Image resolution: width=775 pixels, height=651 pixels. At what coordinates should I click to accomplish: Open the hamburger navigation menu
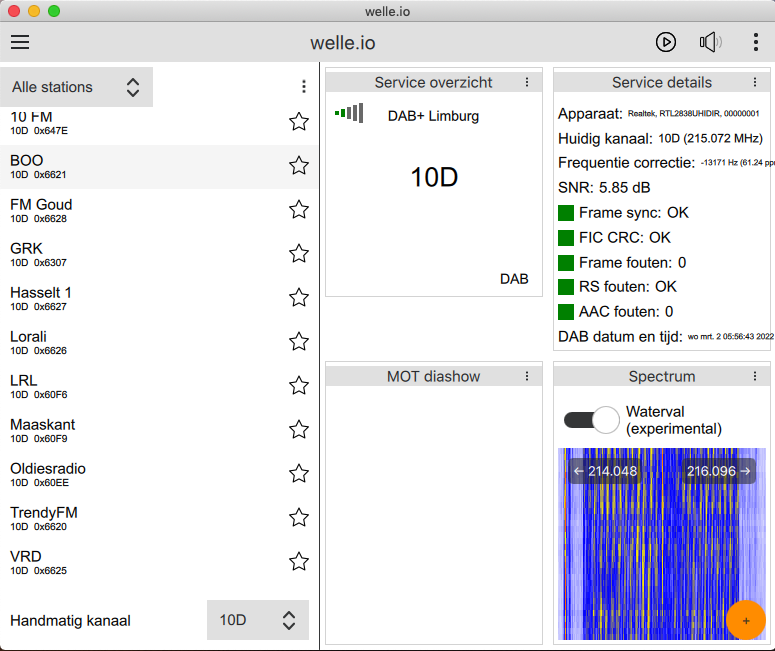pos(20,42)
